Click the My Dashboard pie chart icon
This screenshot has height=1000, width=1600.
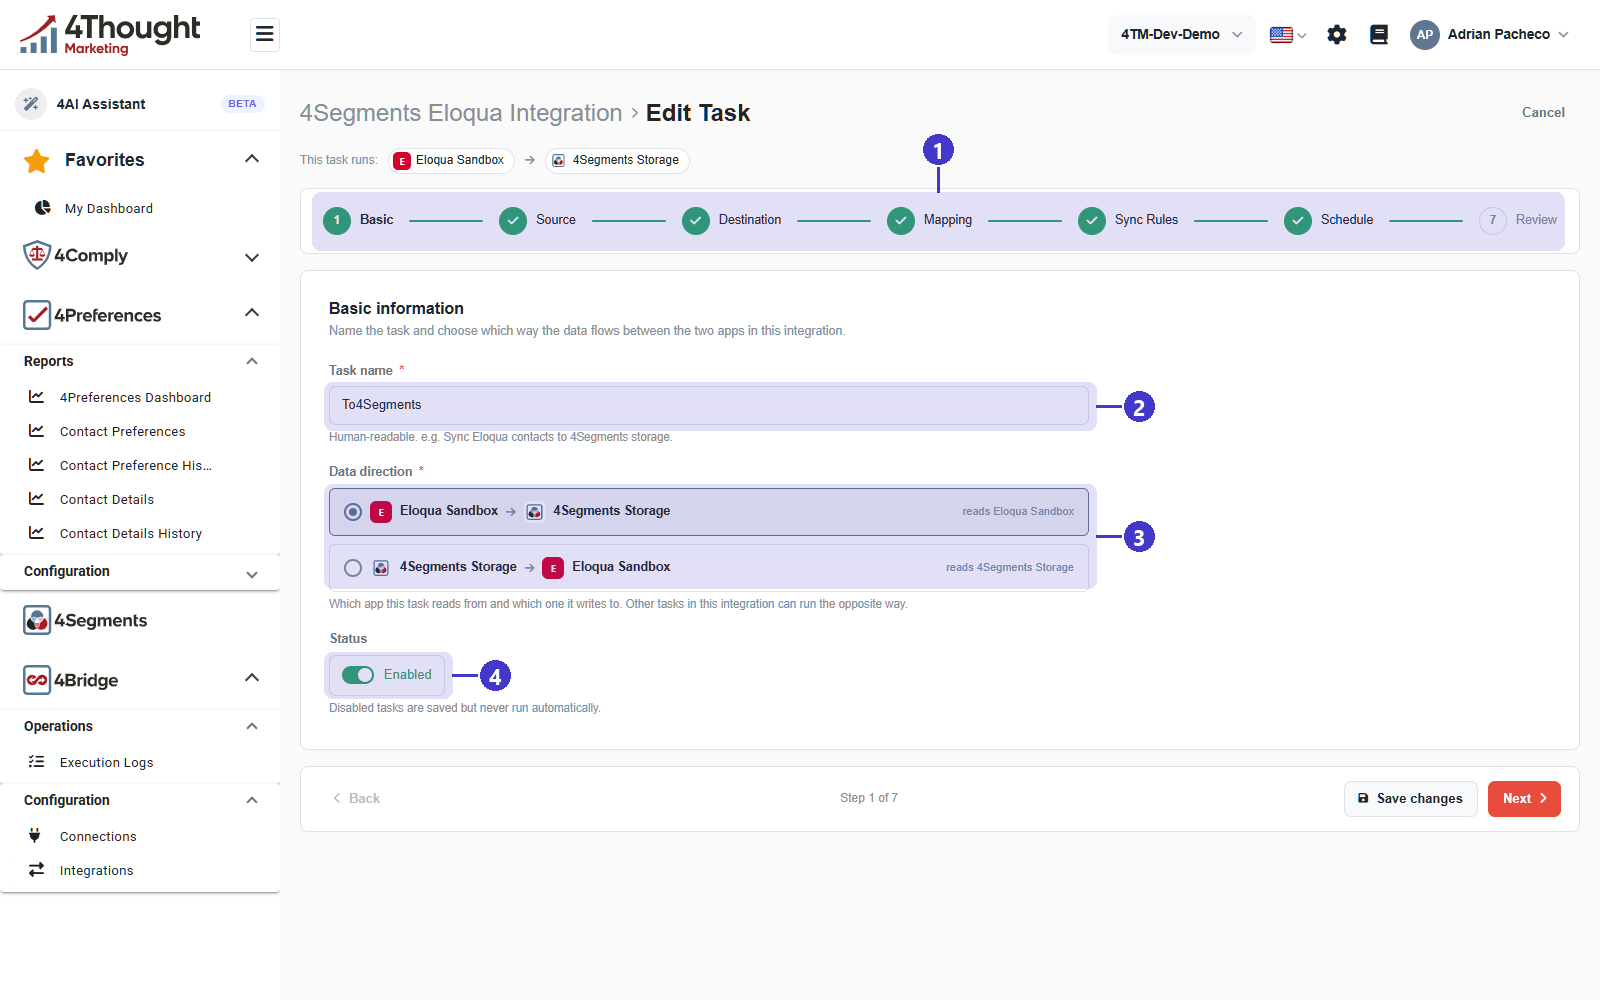tap(43, 208)
